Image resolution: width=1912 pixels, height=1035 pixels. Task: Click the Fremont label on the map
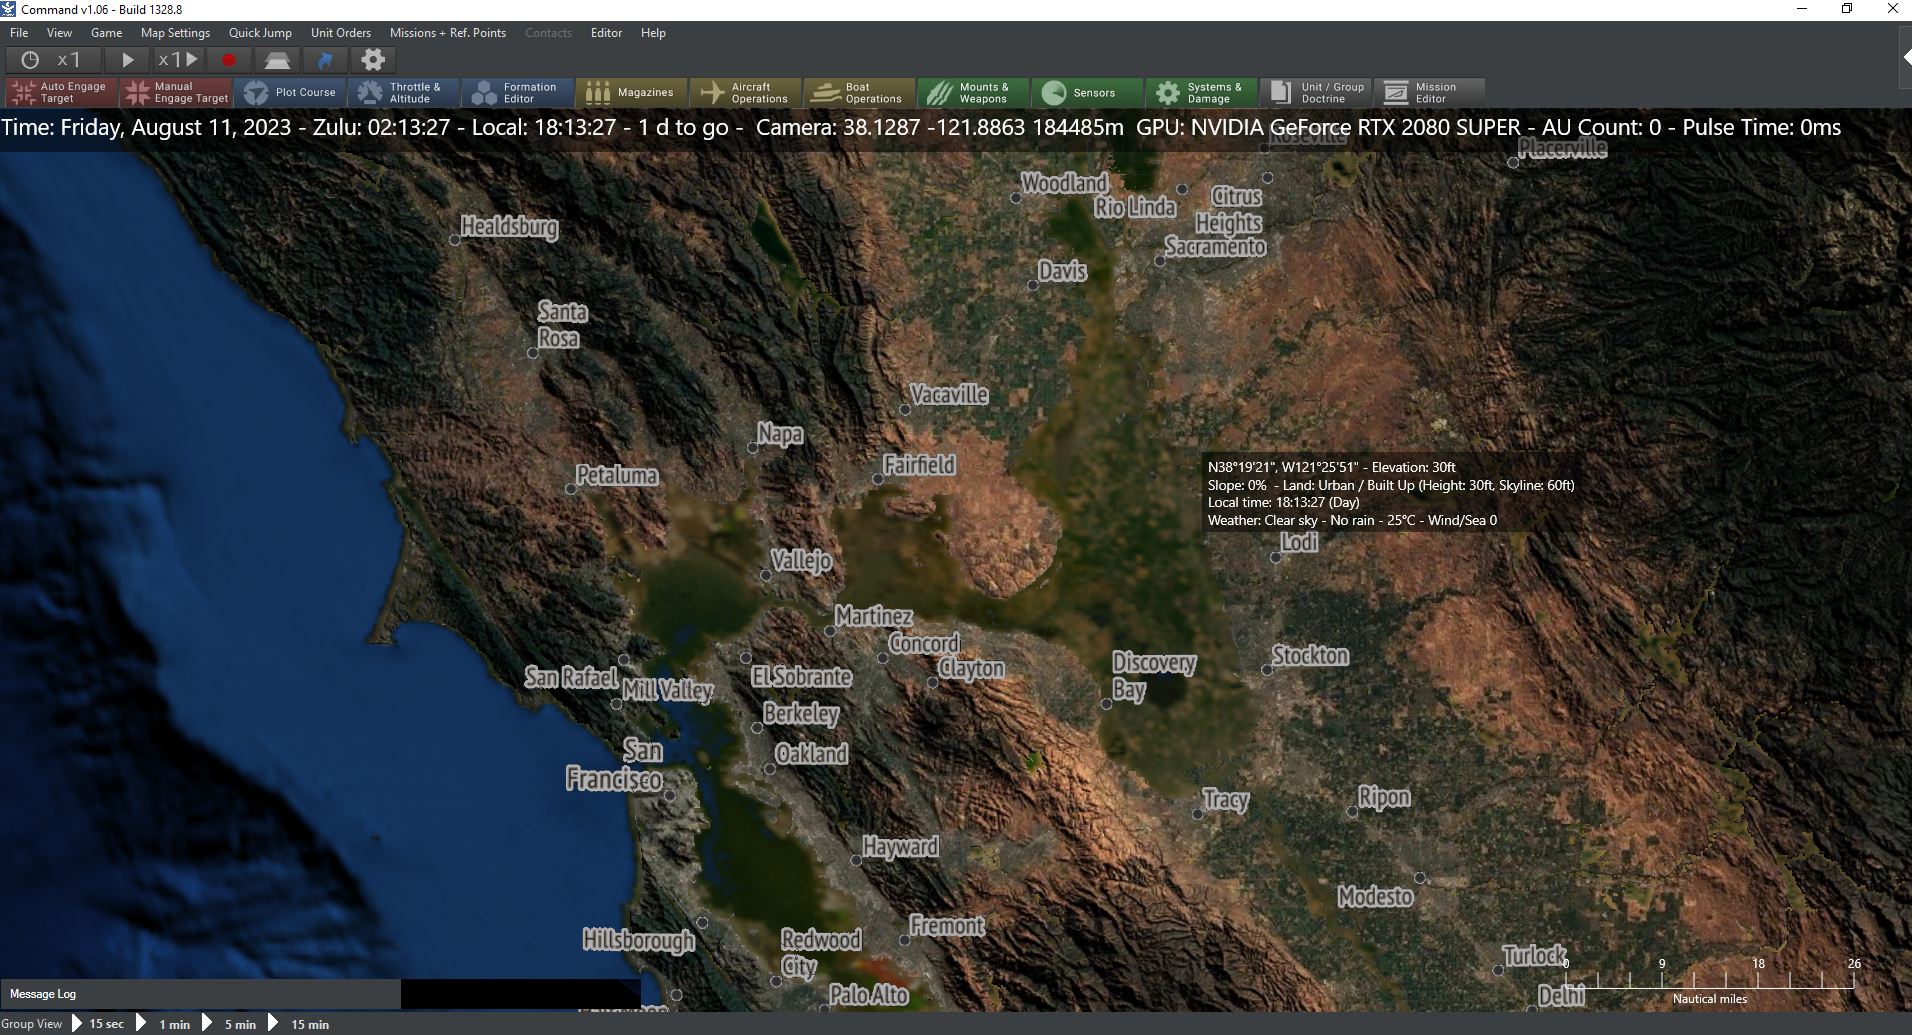coord(947,927)
